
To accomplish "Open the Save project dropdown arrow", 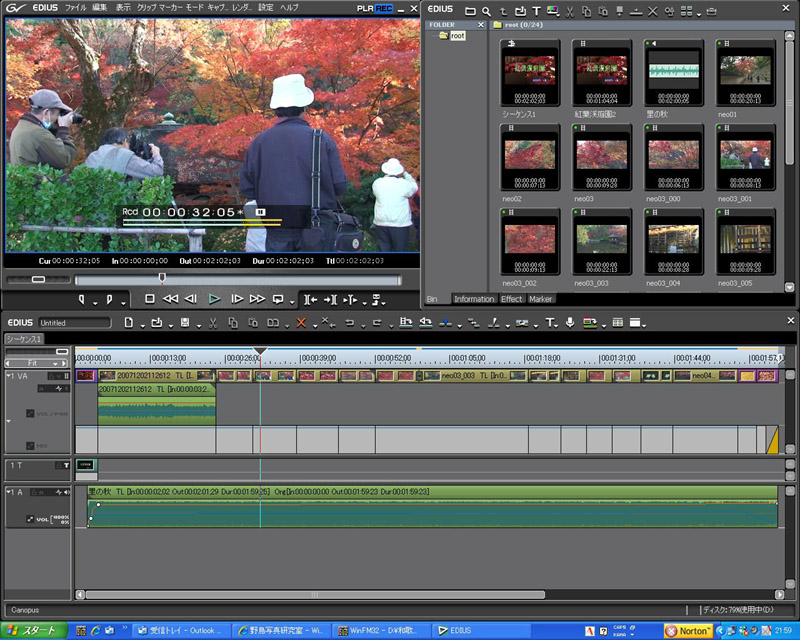I will point(198,326).
